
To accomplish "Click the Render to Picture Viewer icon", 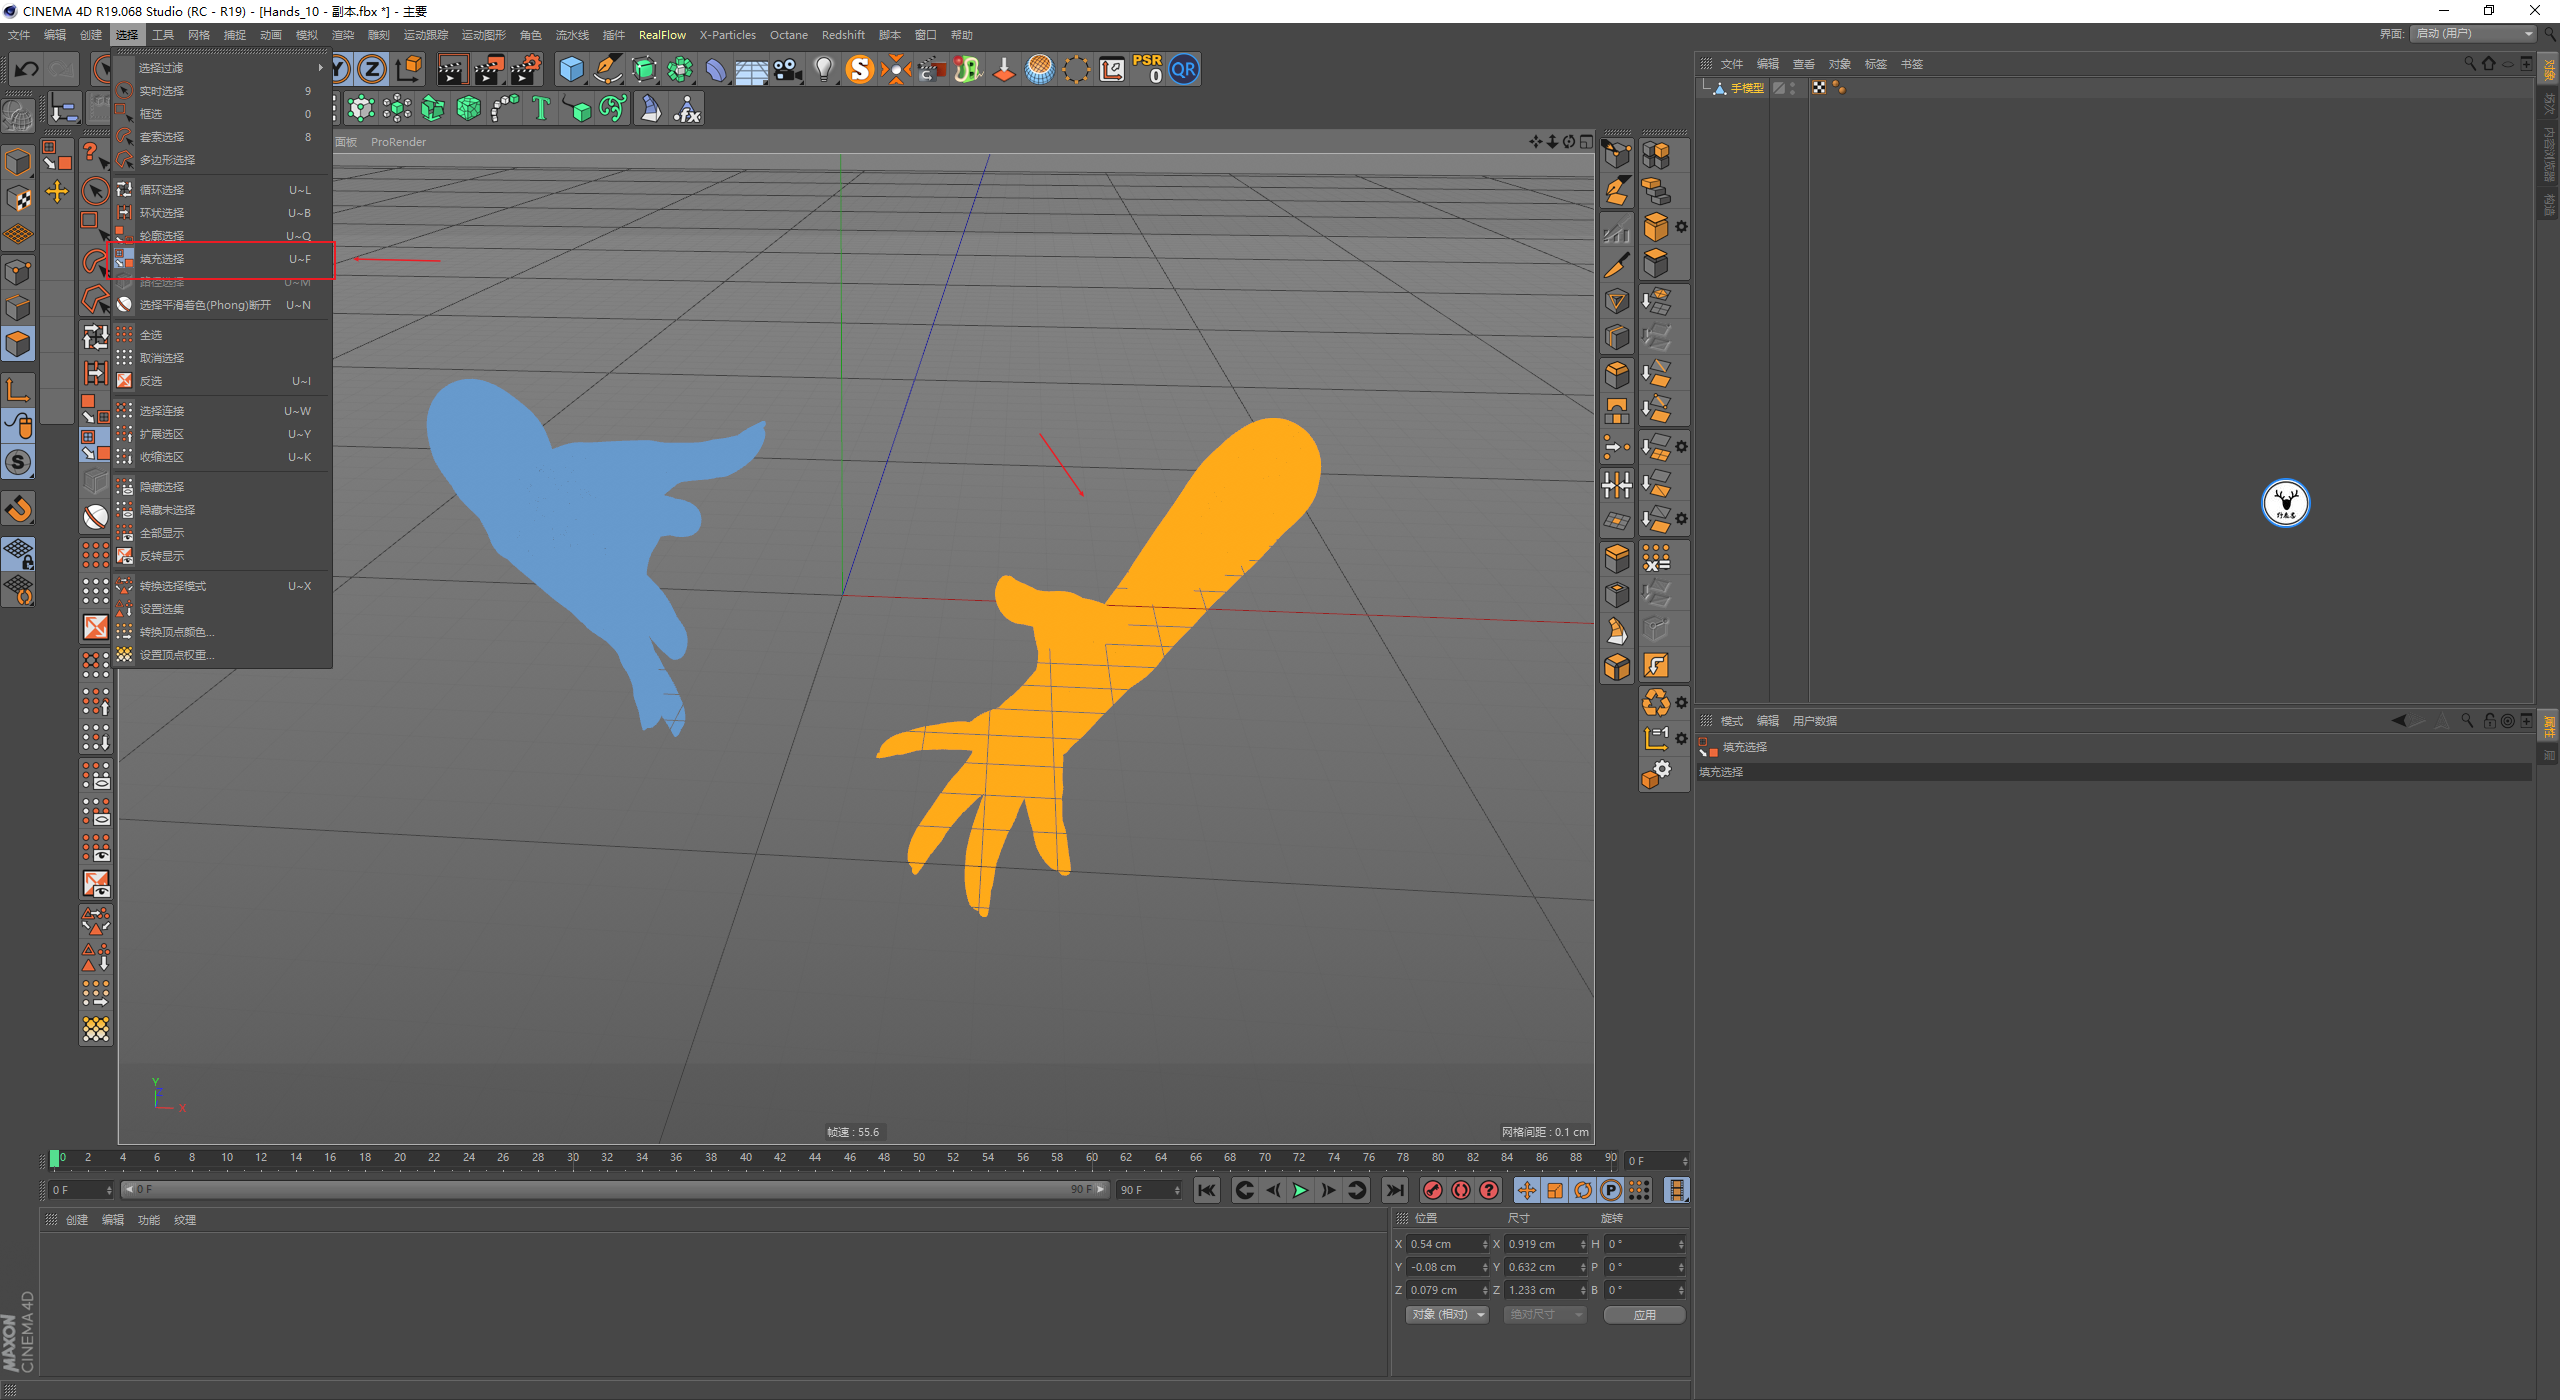I will click(489, 70).
